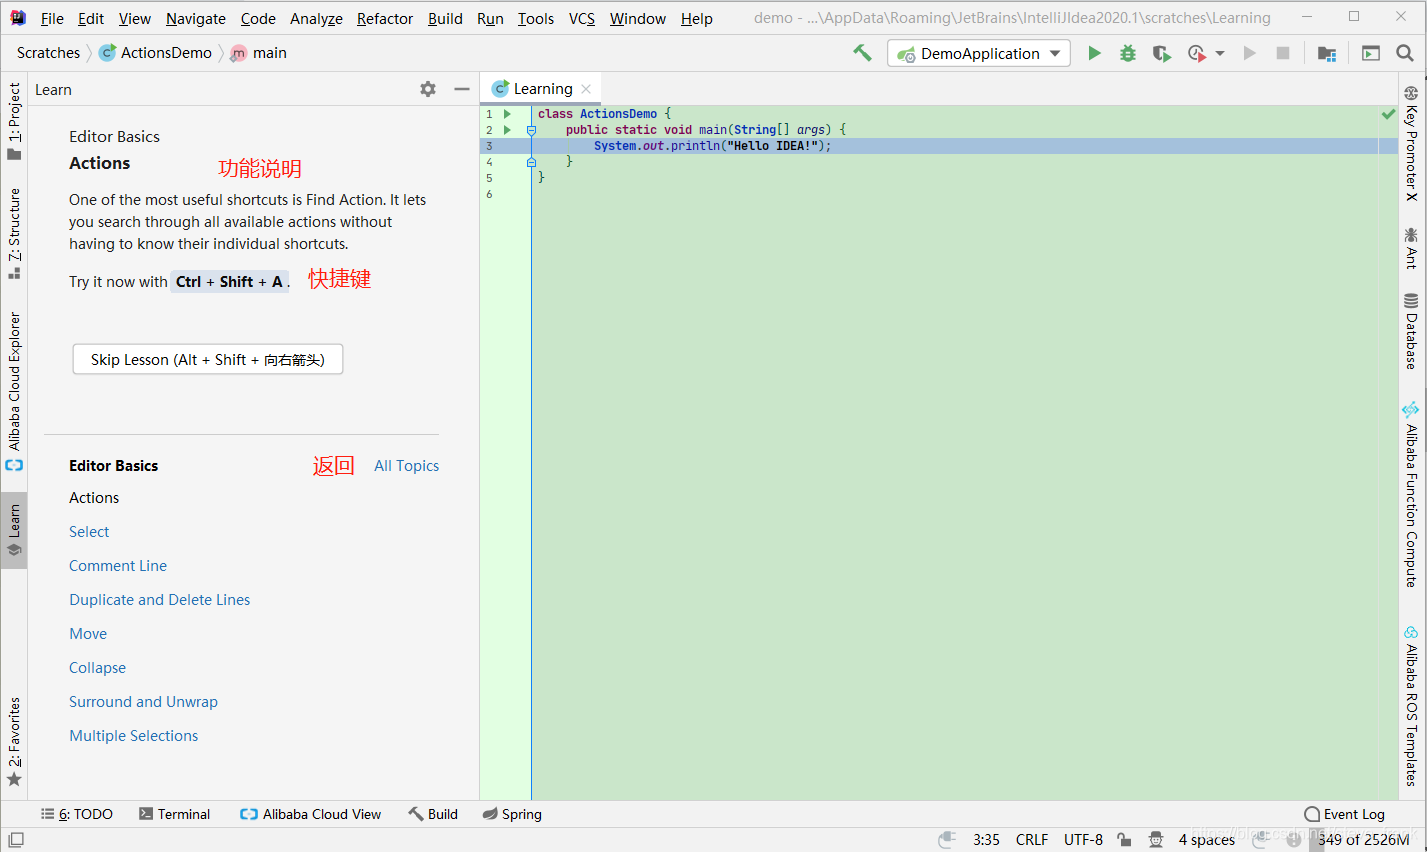Open Project Structure icon in toolbar
Viewport: 1427px width, 852px height.
pyautogui.click(x=1327, y=53)
